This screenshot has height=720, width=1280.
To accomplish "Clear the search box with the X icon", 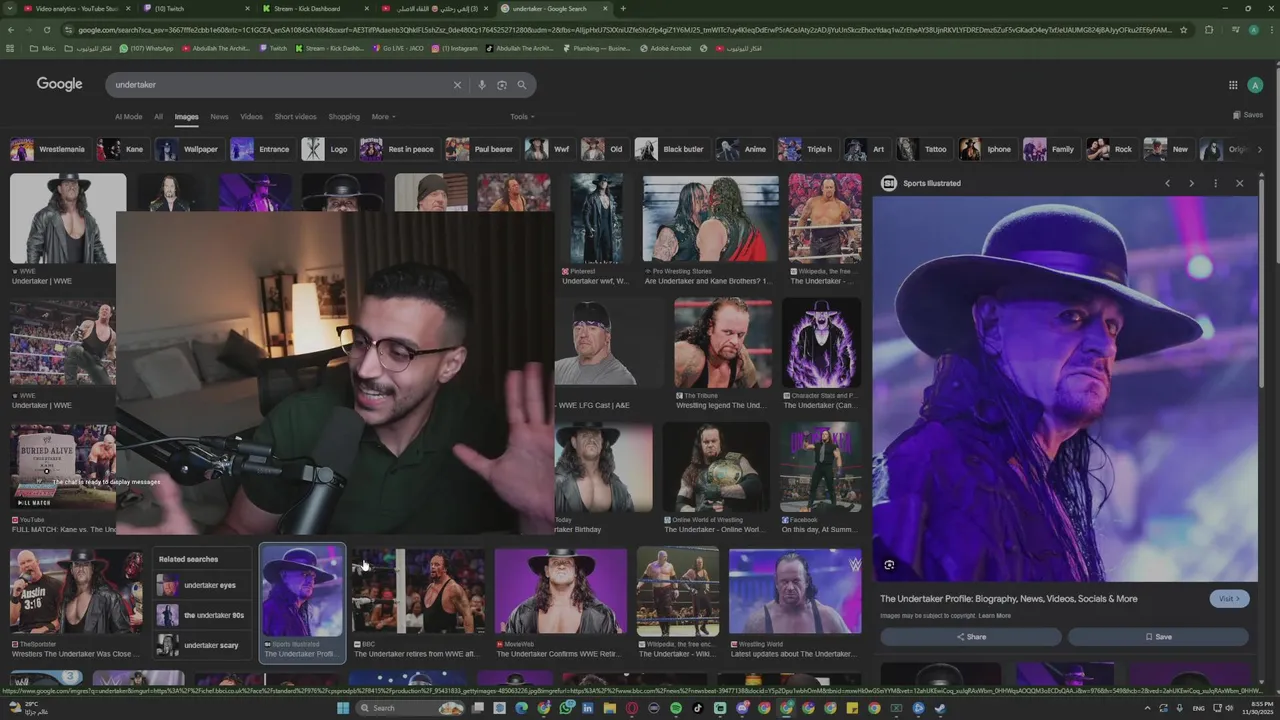I will (458, 85).
